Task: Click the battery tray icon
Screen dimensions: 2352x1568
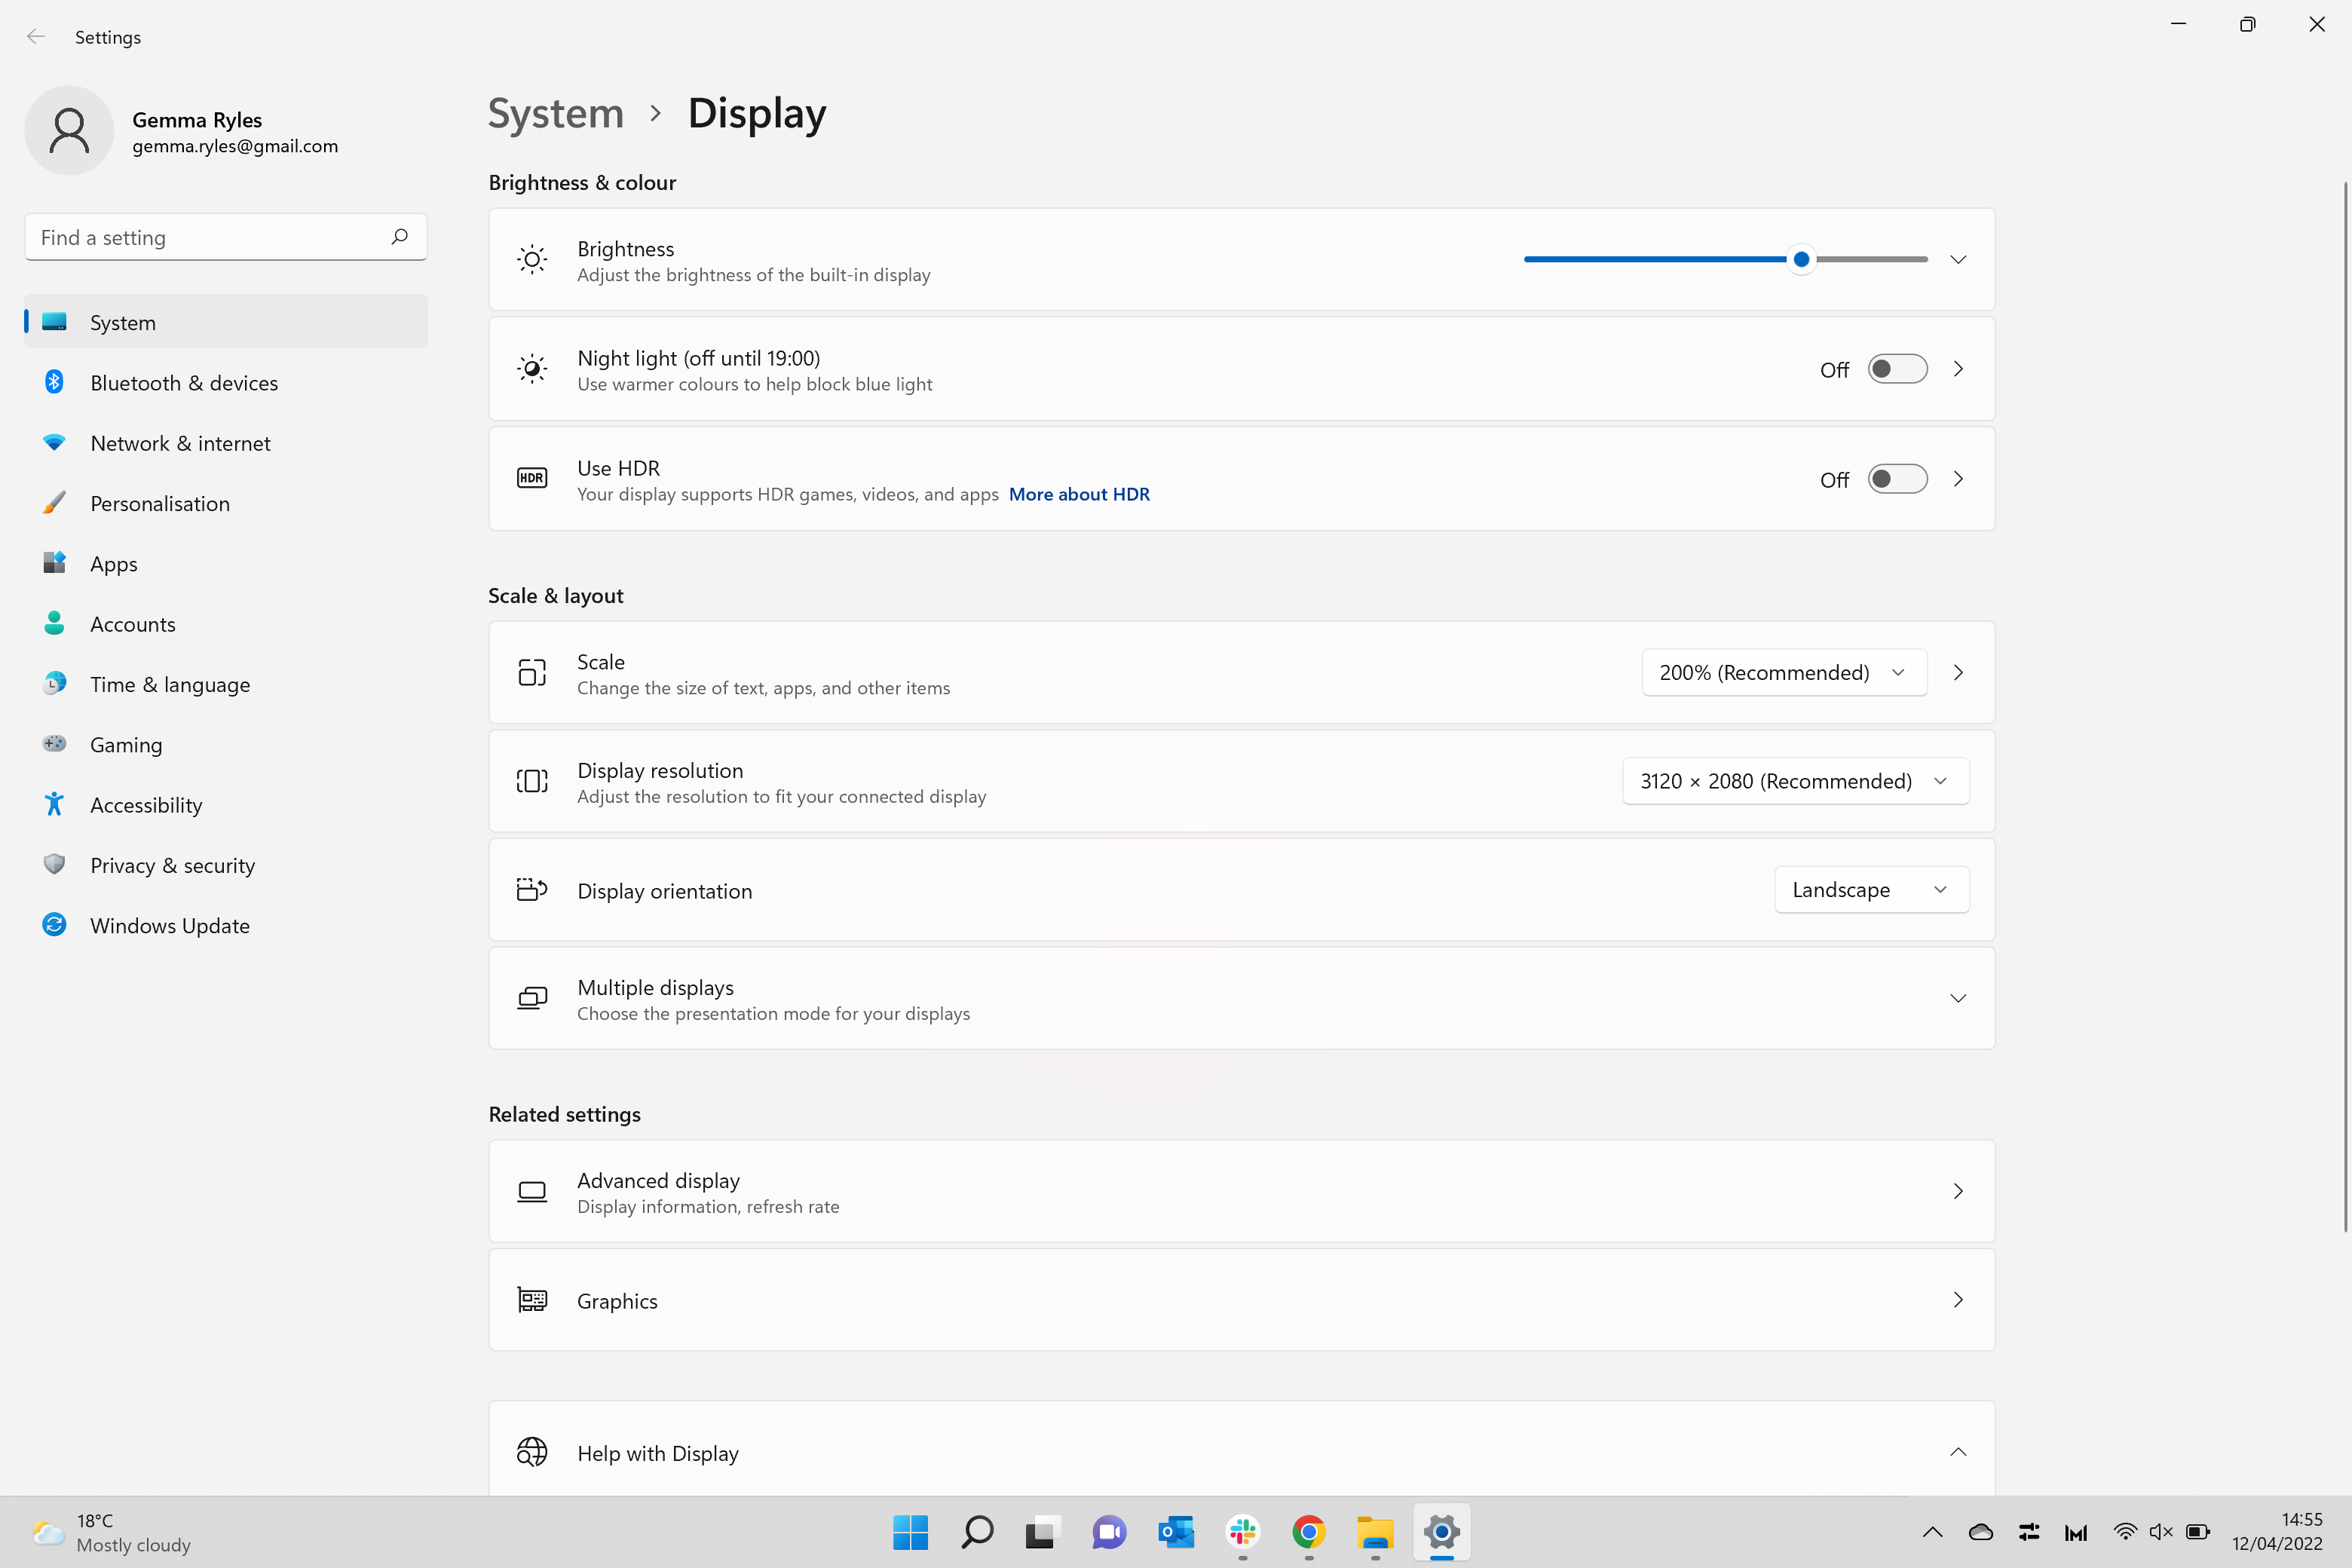Action: [2198, 1532]
